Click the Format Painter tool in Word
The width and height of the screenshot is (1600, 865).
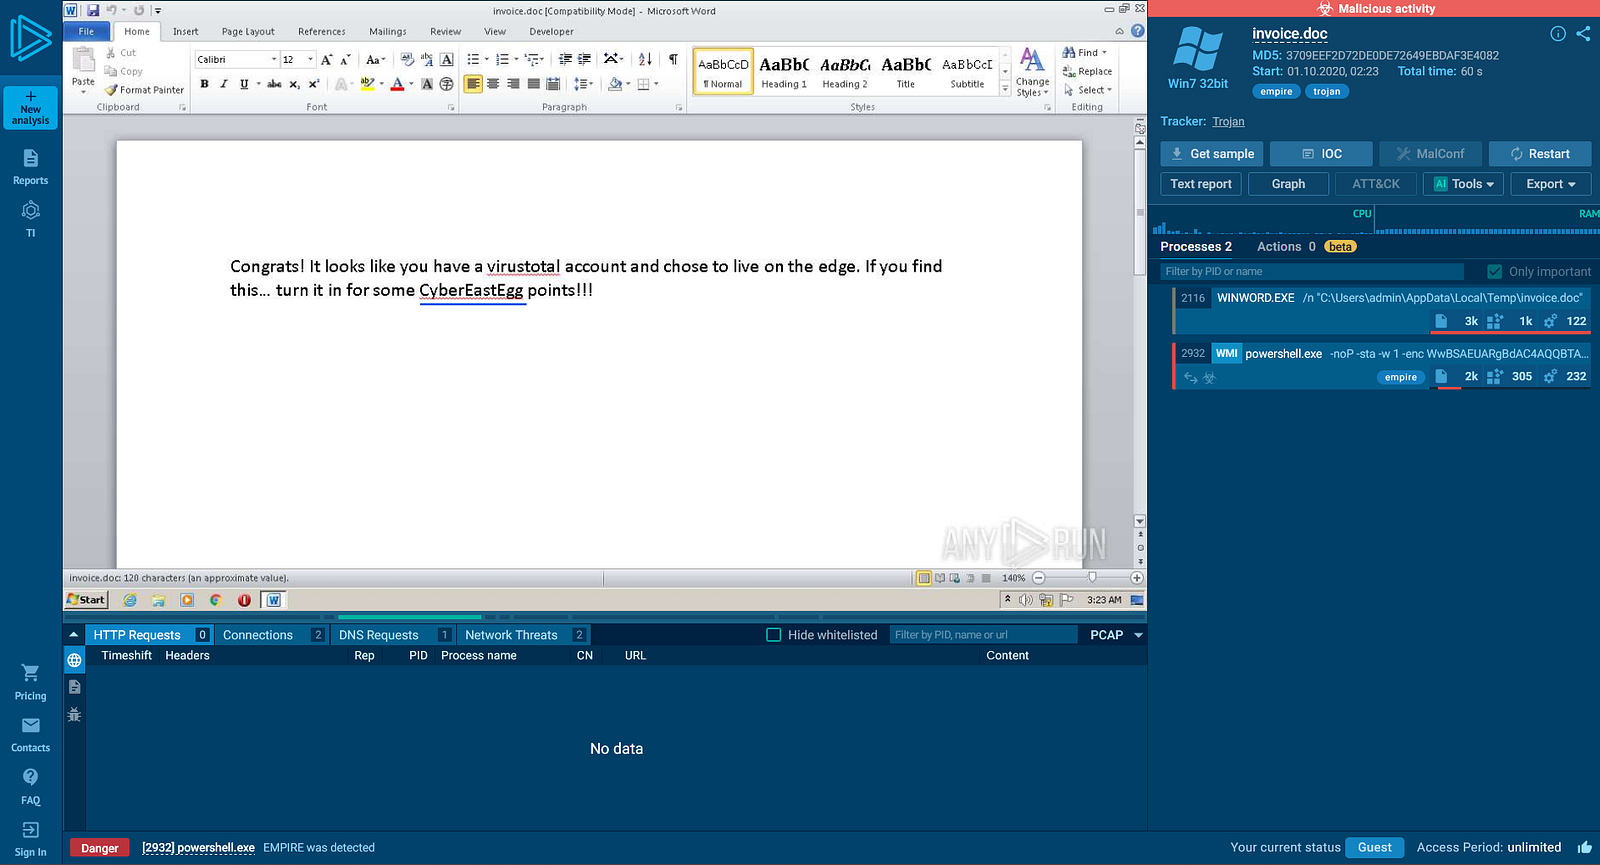pyautogui.click(x=145, y=90)
